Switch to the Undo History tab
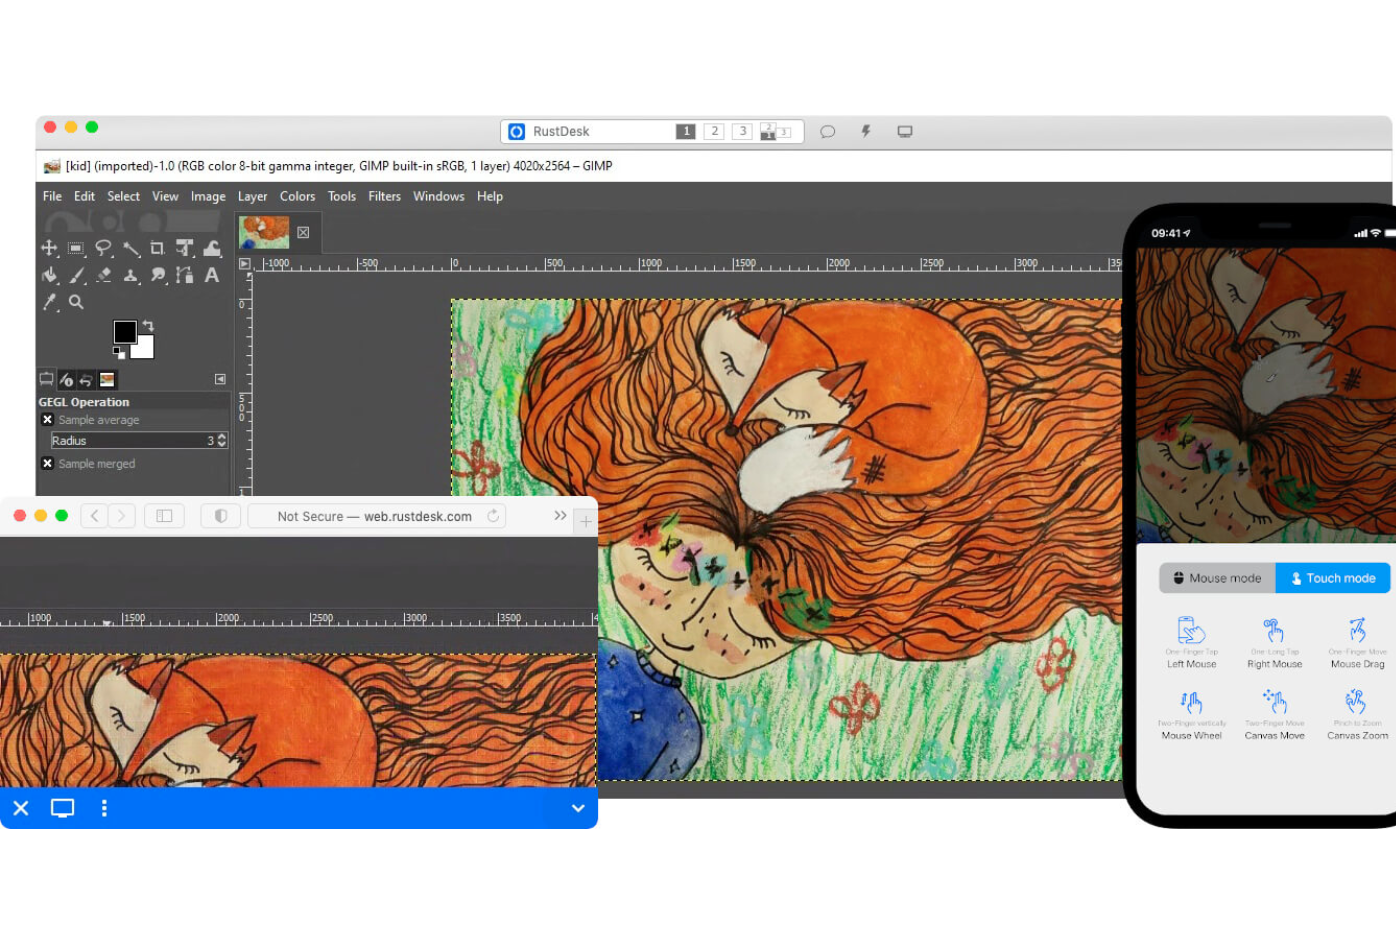 click(86, 380)
